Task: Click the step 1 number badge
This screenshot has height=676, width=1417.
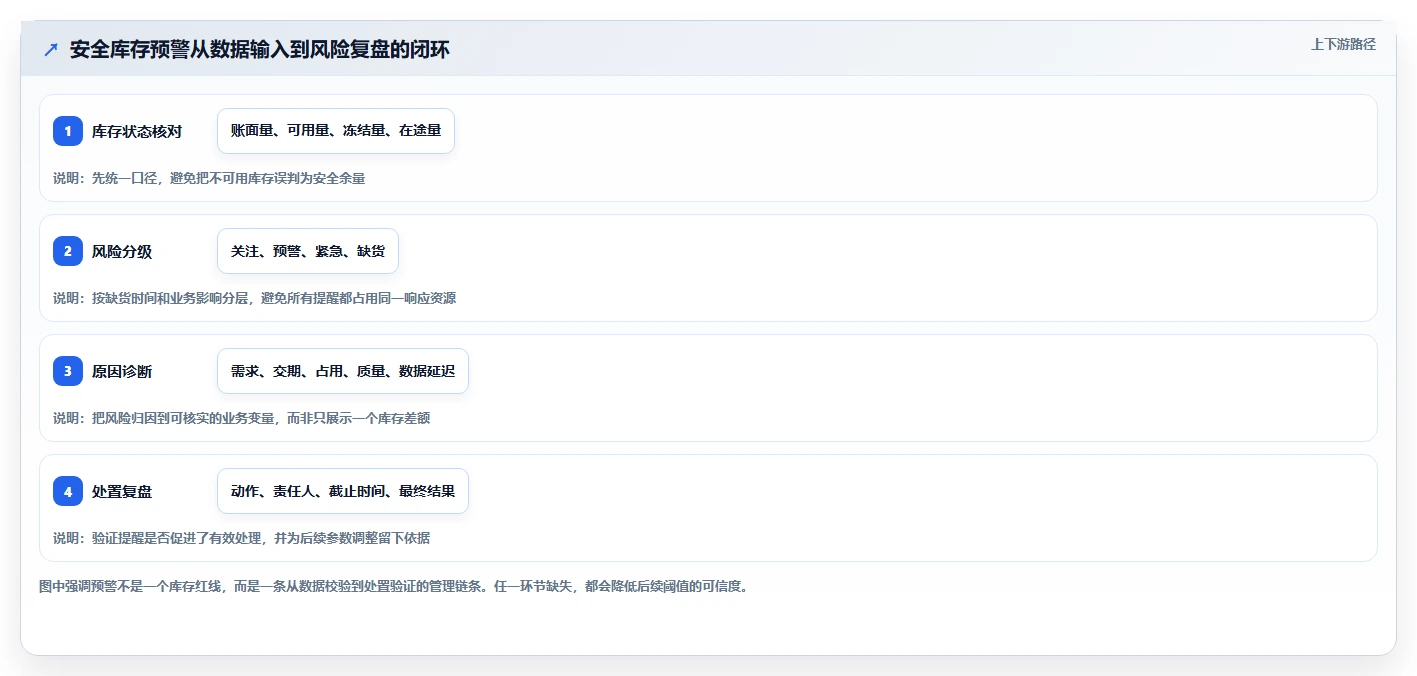Action: (x=68, y=131)
